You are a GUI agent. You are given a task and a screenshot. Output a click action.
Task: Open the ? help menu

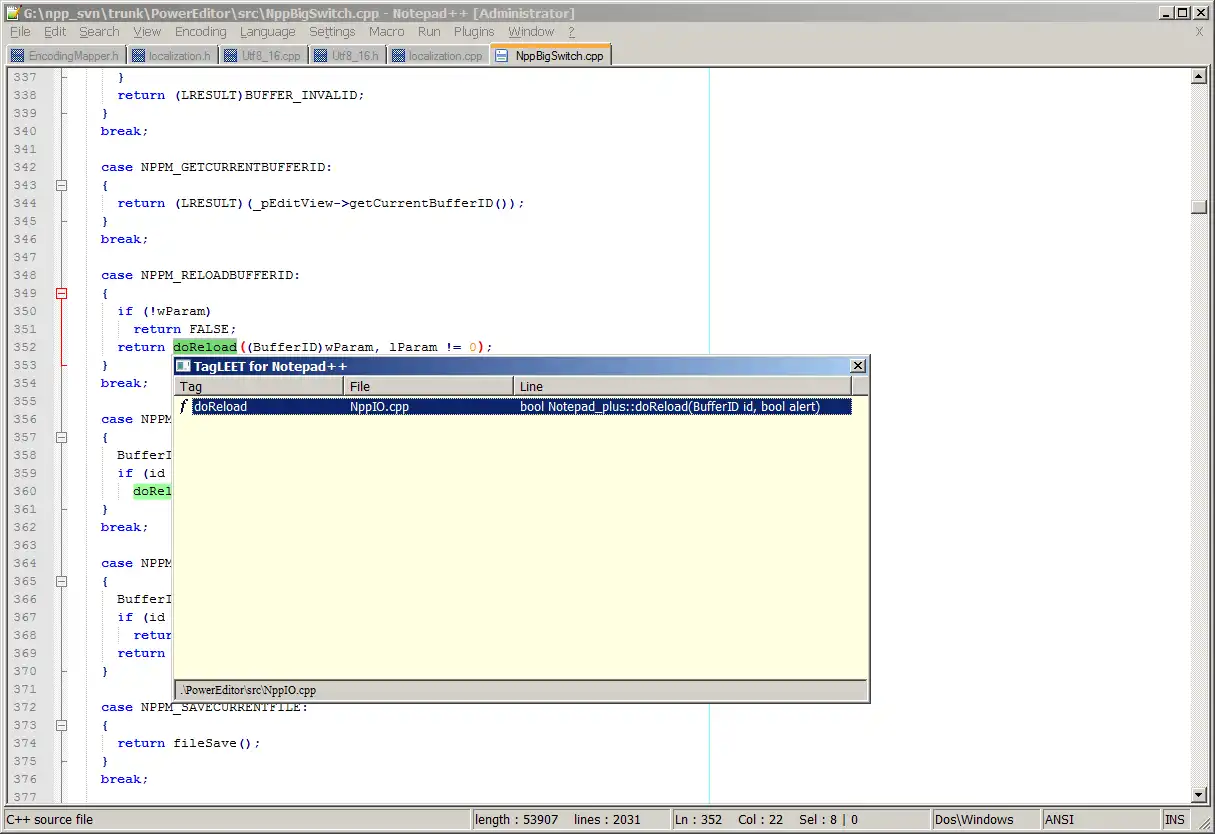[x=572, y=32]
